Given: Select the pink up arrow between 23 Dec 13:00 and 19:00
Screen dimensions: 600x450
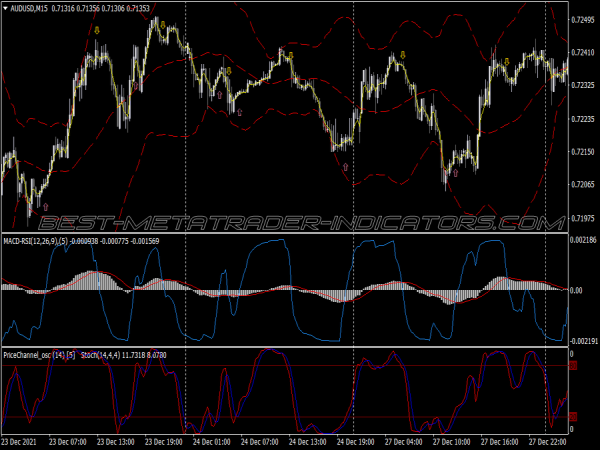Looking at the screenshot, I should point(135,85).
